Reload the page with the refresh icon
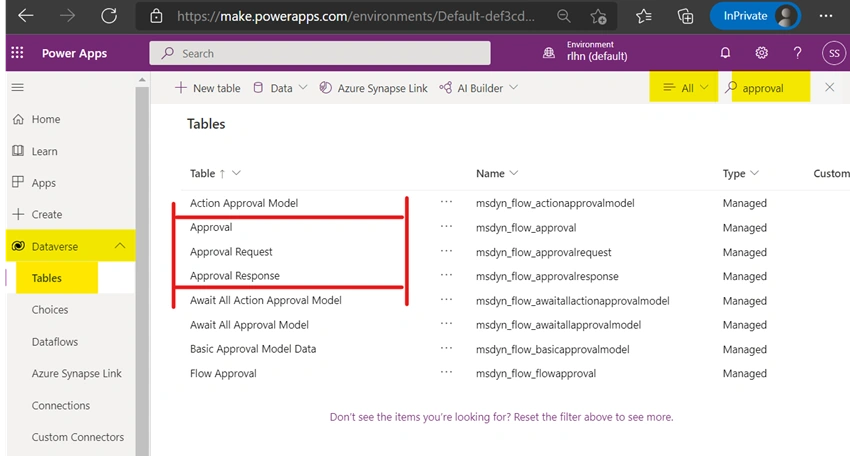Screen dimensions: 850x456 pos(109,16)
